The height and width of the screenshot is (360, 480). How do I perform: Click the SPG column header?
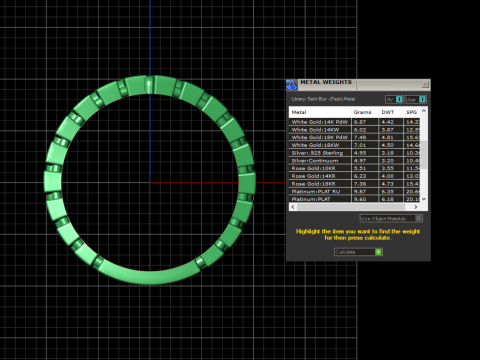[x=412, y=112]
